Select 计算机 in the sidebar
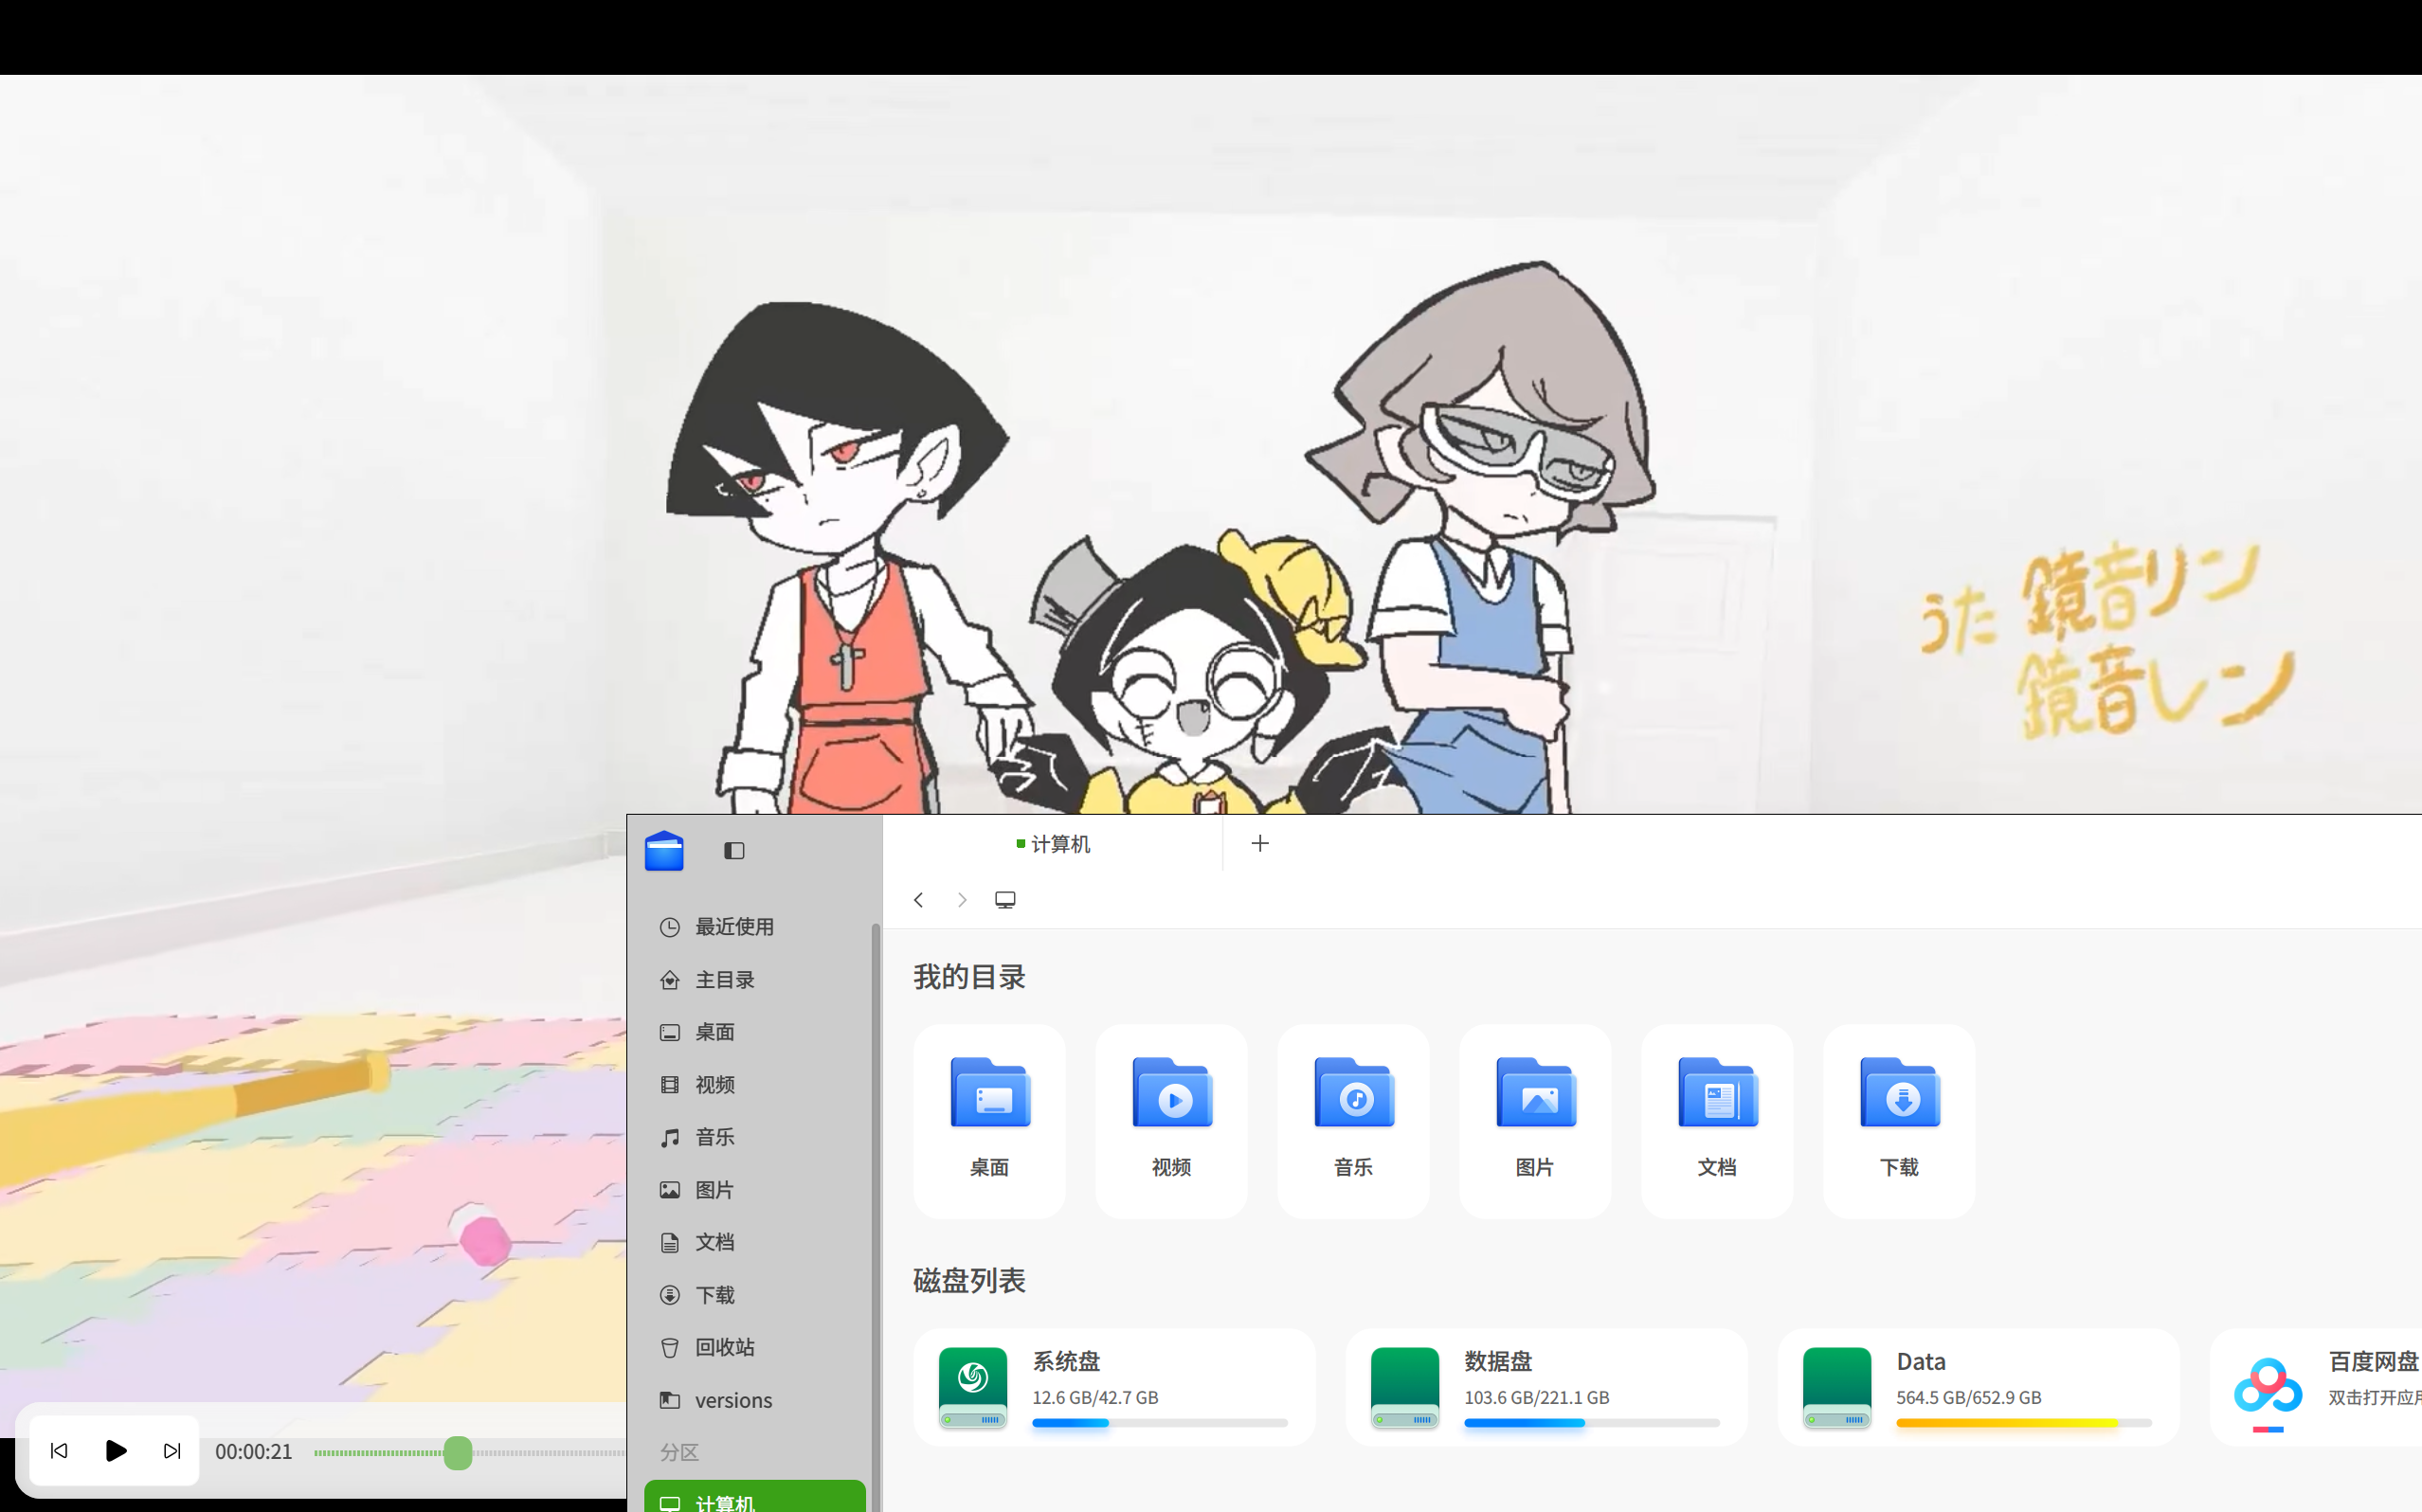Screen dimensions: 2422x1512 tap(754, 1497)
